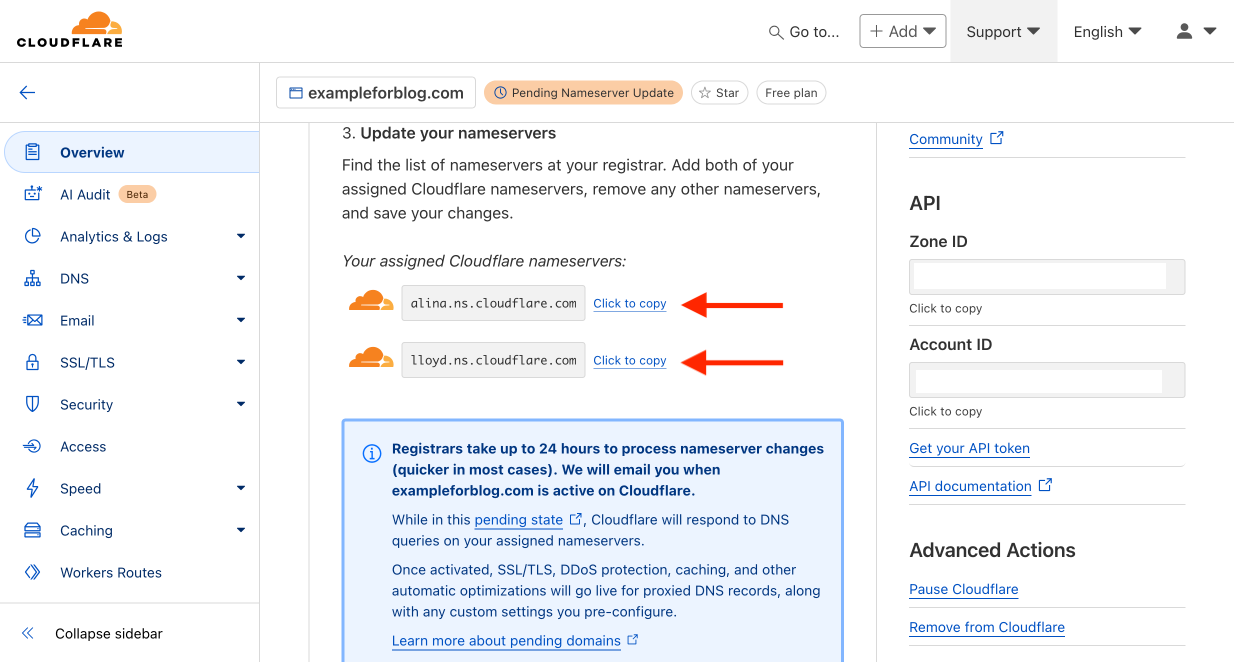Click Get your API token link
The image size is (1234, 662).
pyautogui.click(x=969, y=448)
